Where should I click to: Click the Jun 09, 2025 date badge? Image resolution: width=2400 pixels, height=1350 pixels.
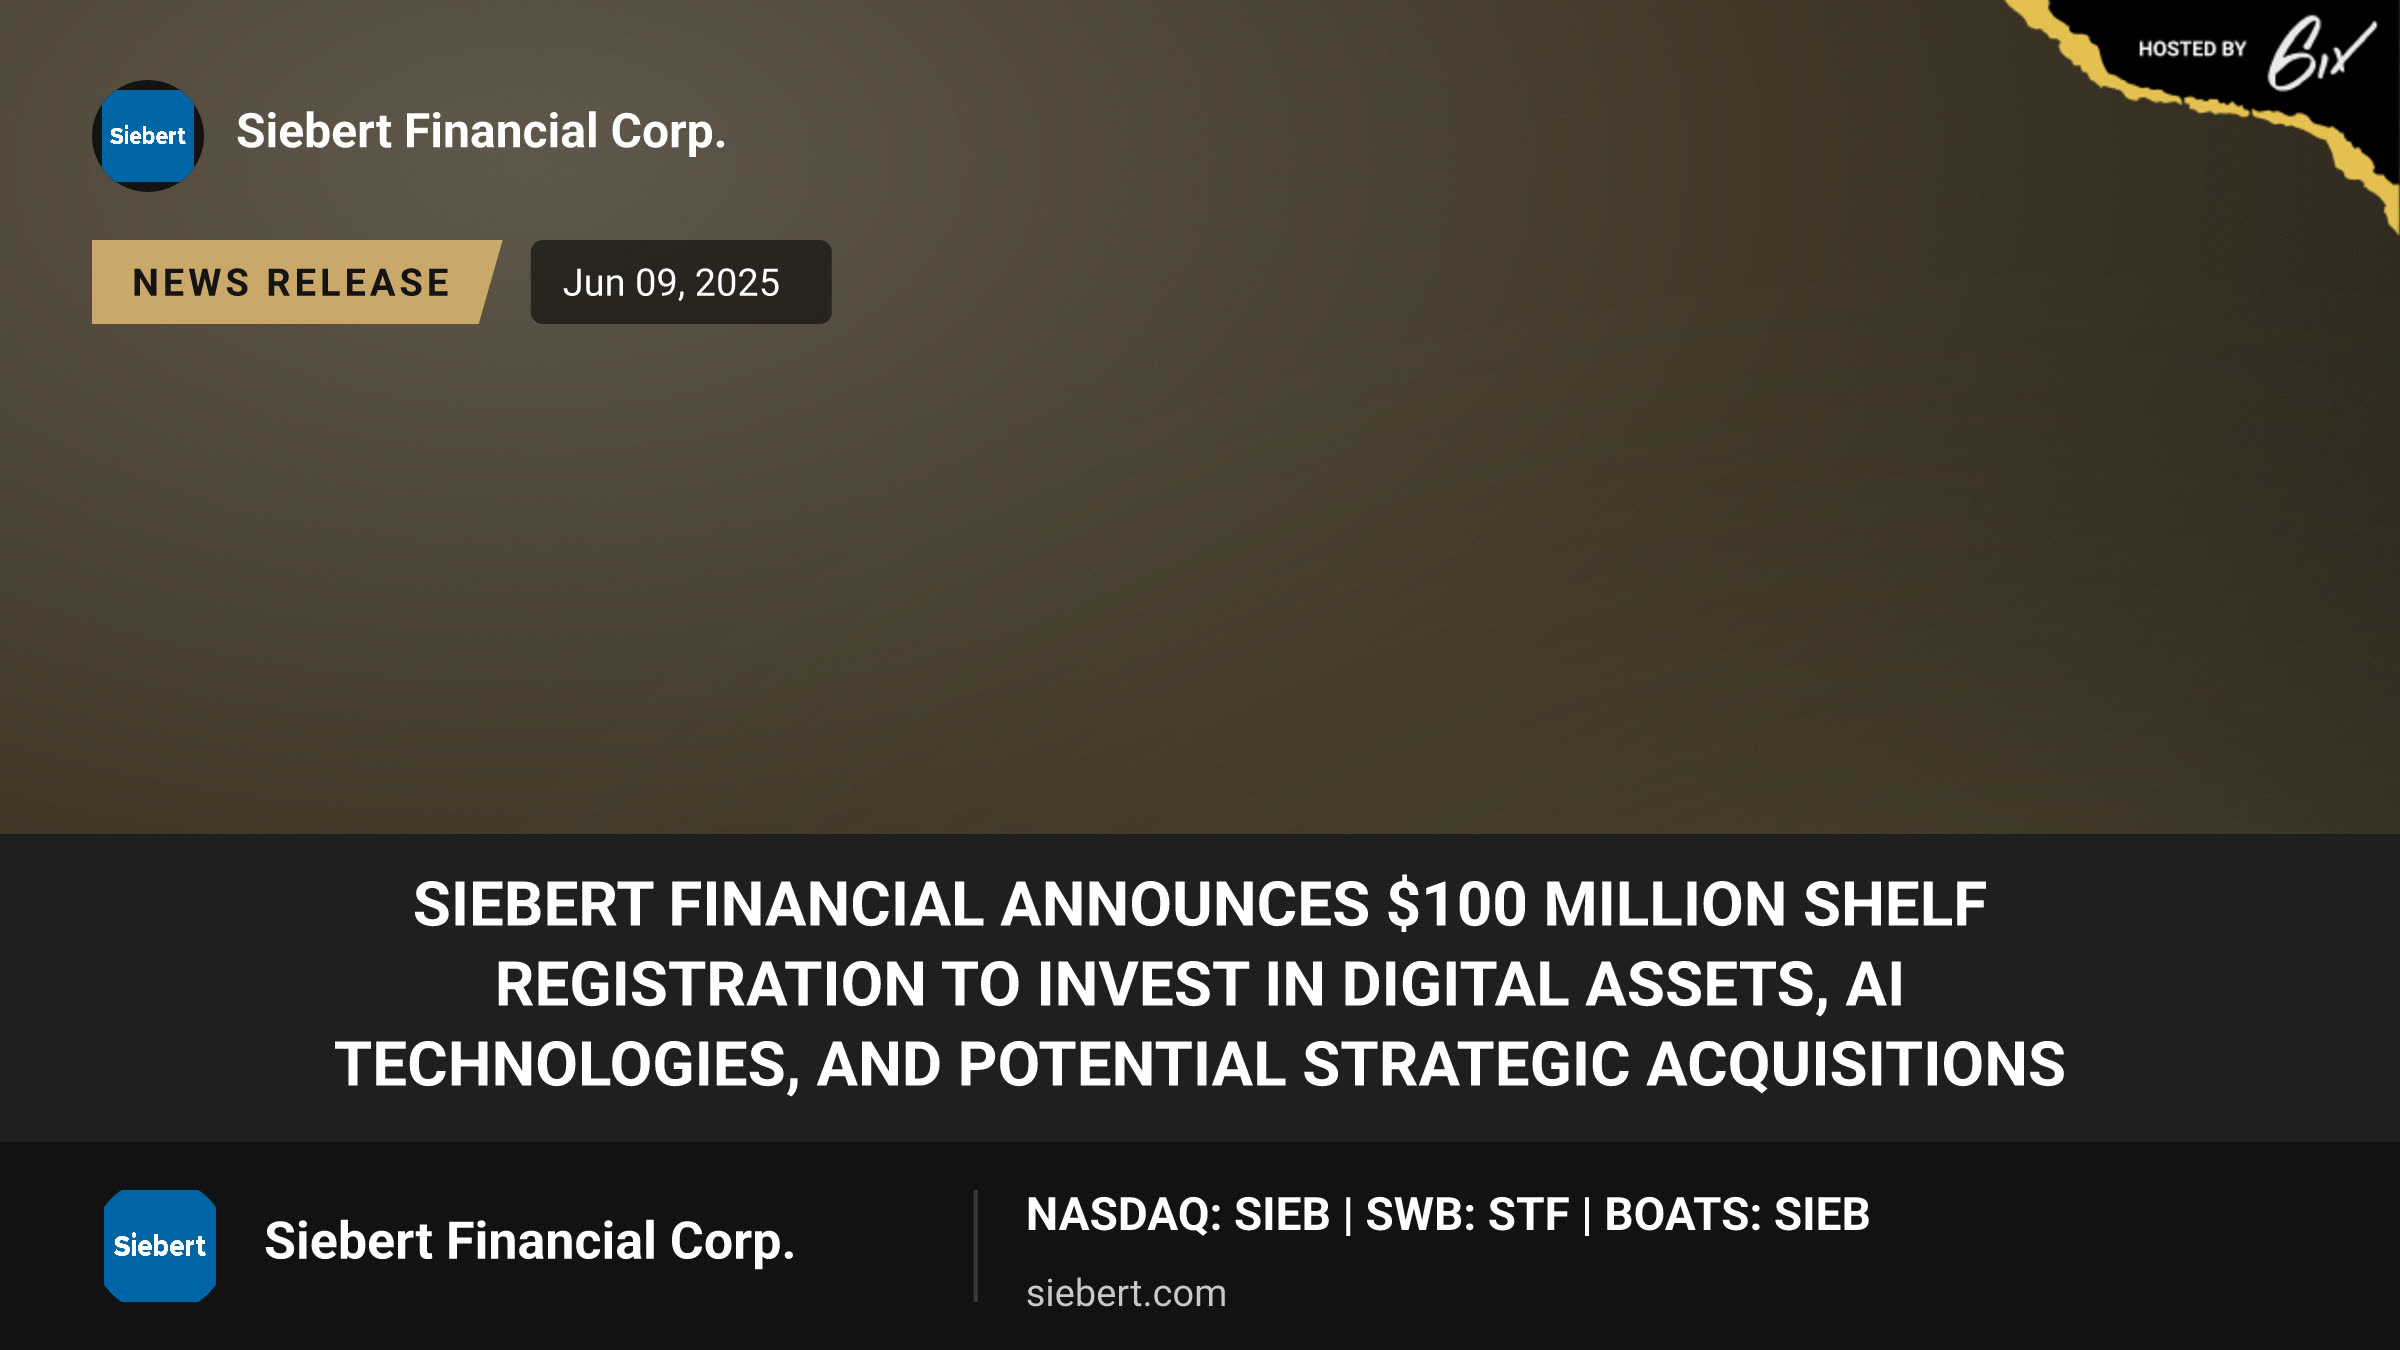681,282
